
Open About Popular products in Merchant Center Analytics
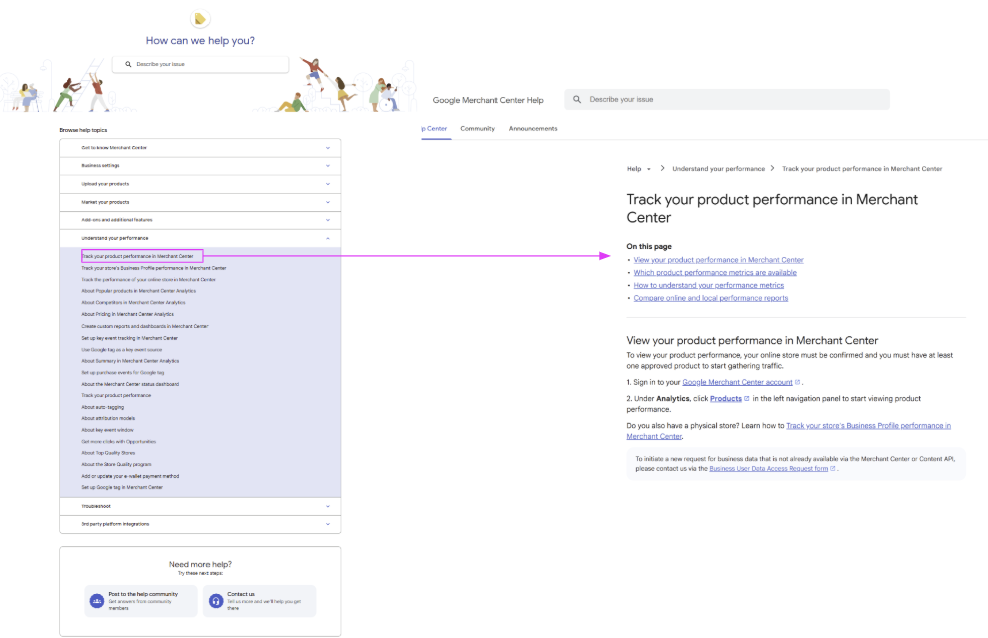(139, 291)
